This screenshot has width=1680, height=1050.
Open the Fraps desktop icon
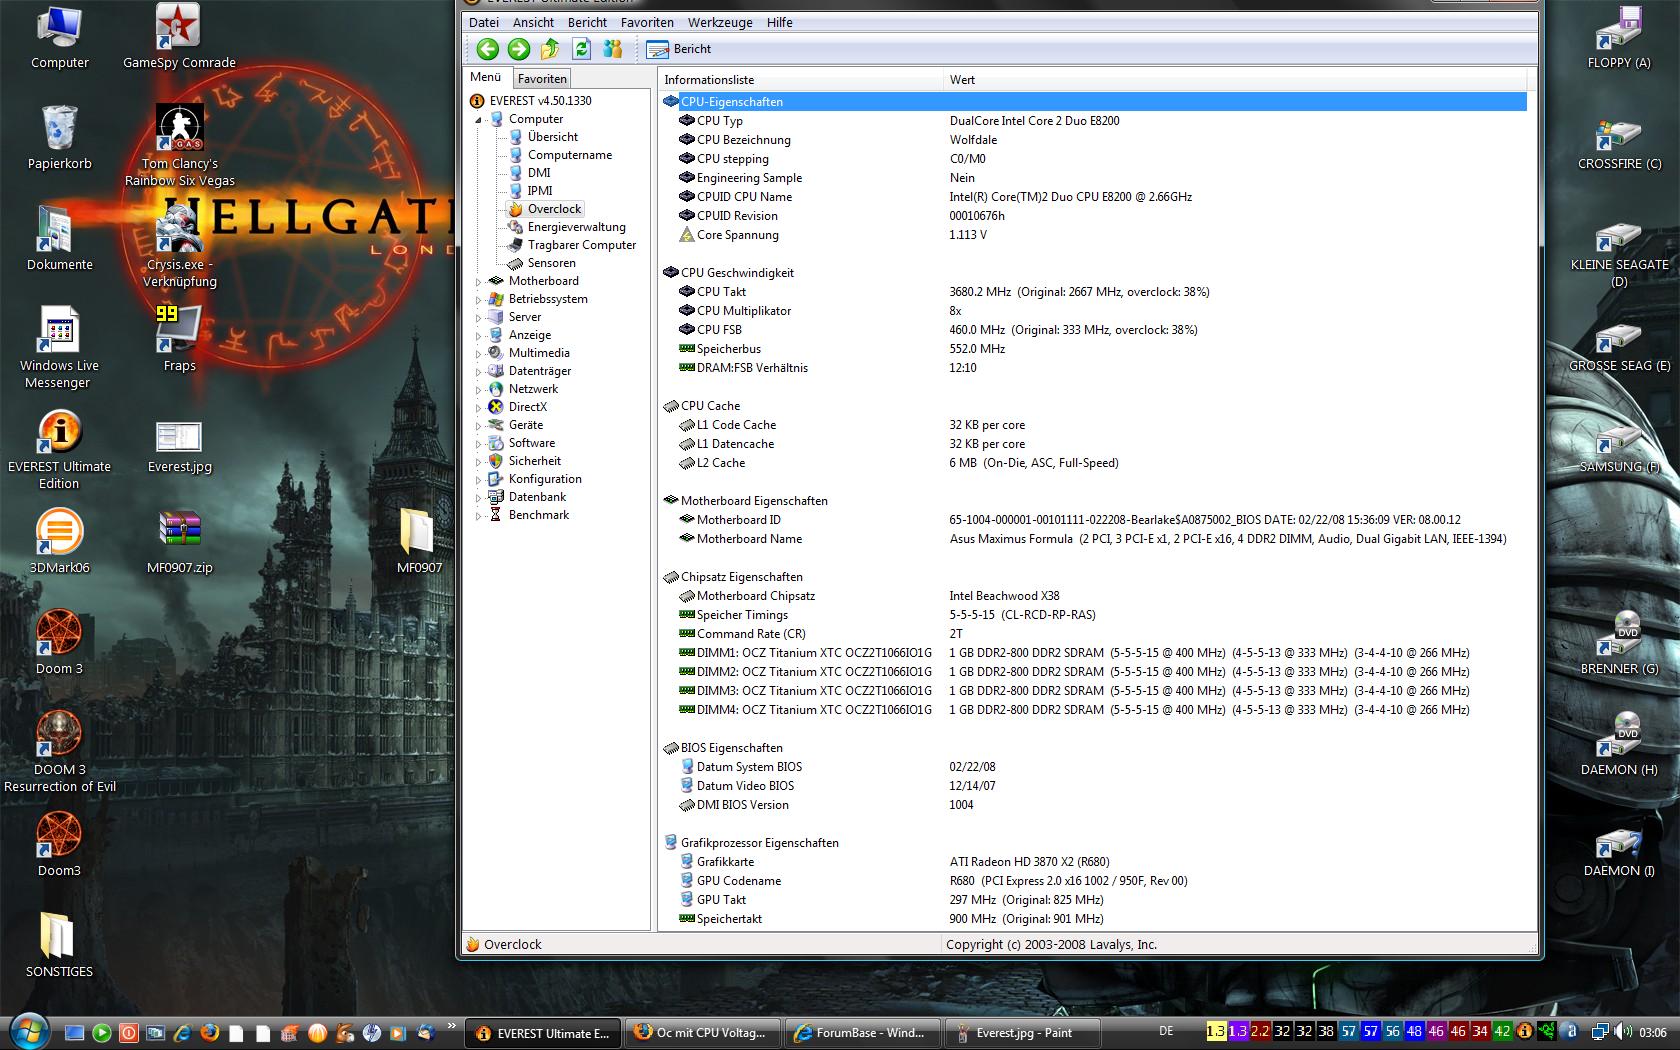pos(180,340)
